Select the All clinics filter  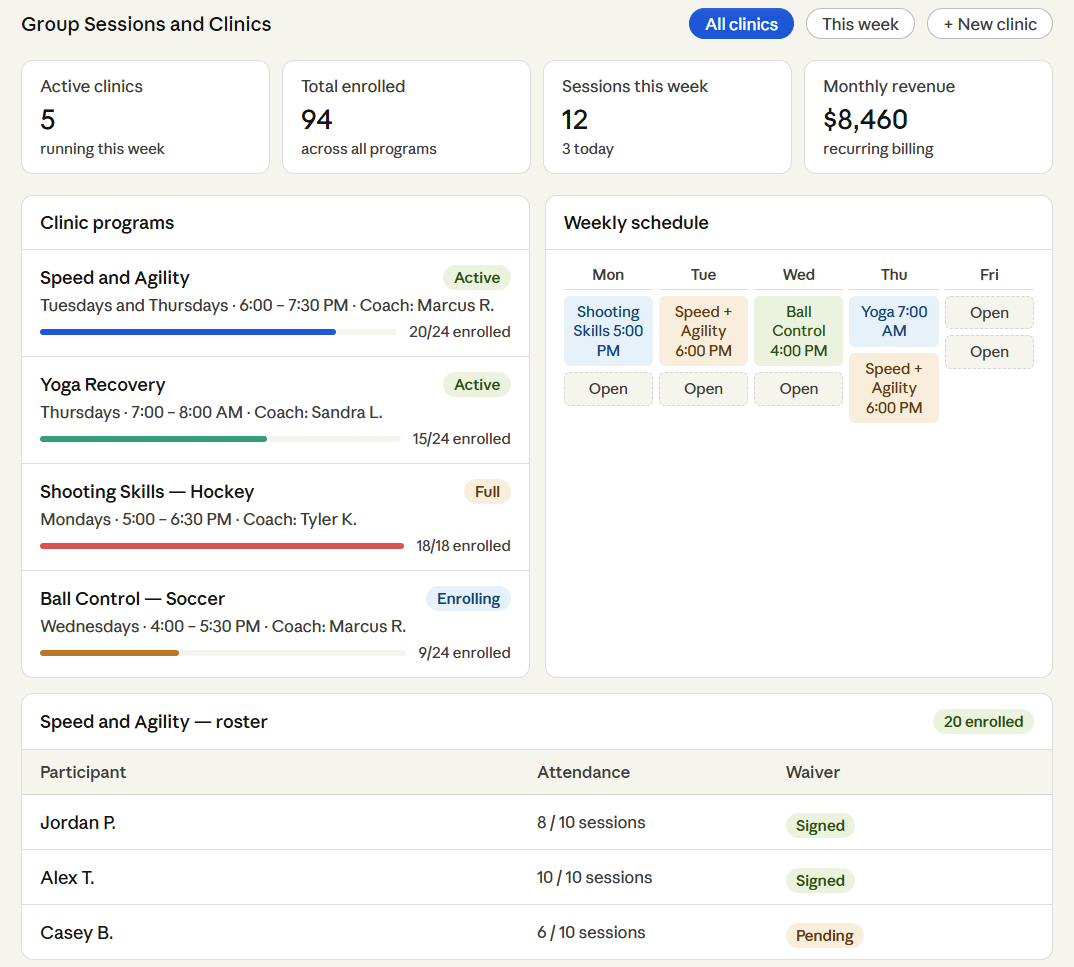[741, 24]
